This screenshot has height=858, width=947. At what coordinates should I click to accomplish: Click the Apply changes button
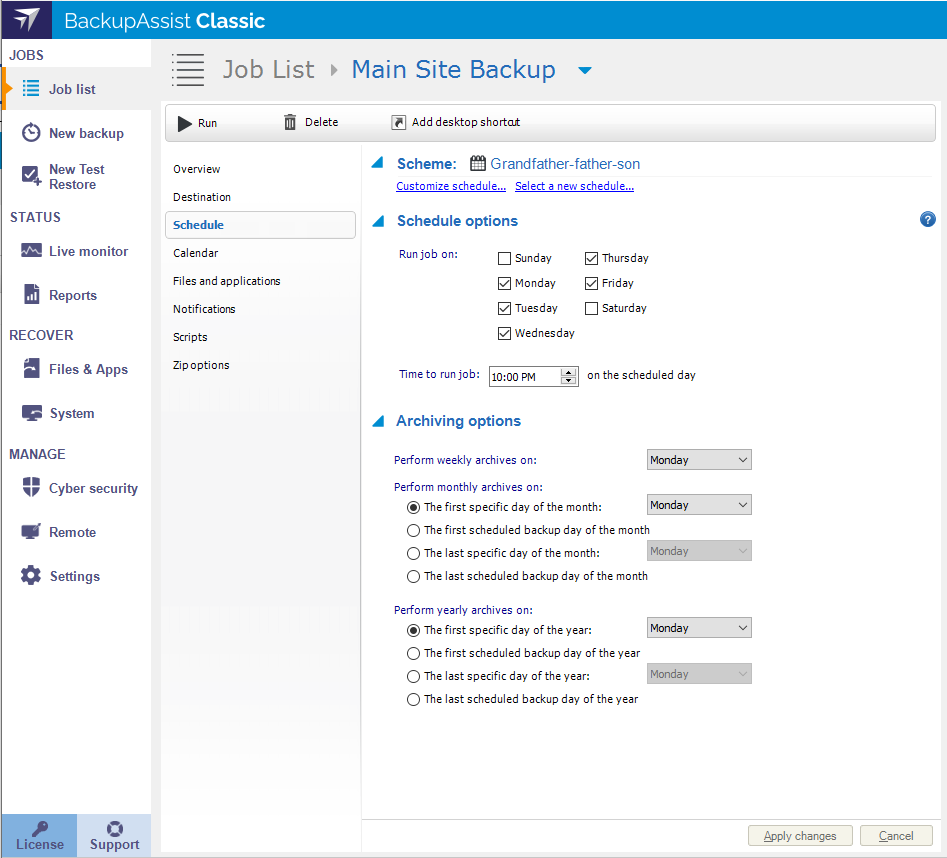[799, 836]
